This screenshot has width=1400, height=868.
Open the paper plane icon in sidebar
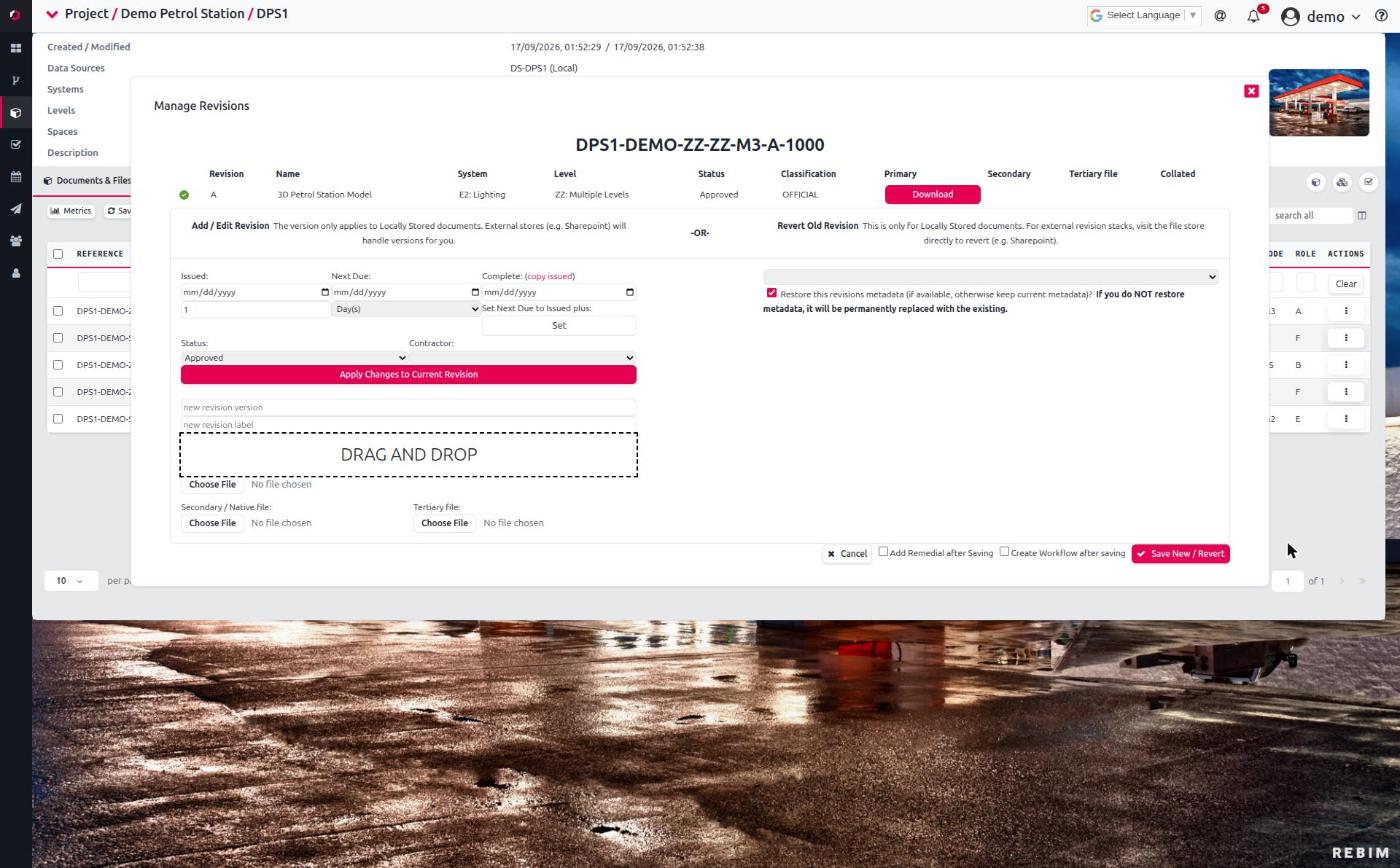coord(15,209)
